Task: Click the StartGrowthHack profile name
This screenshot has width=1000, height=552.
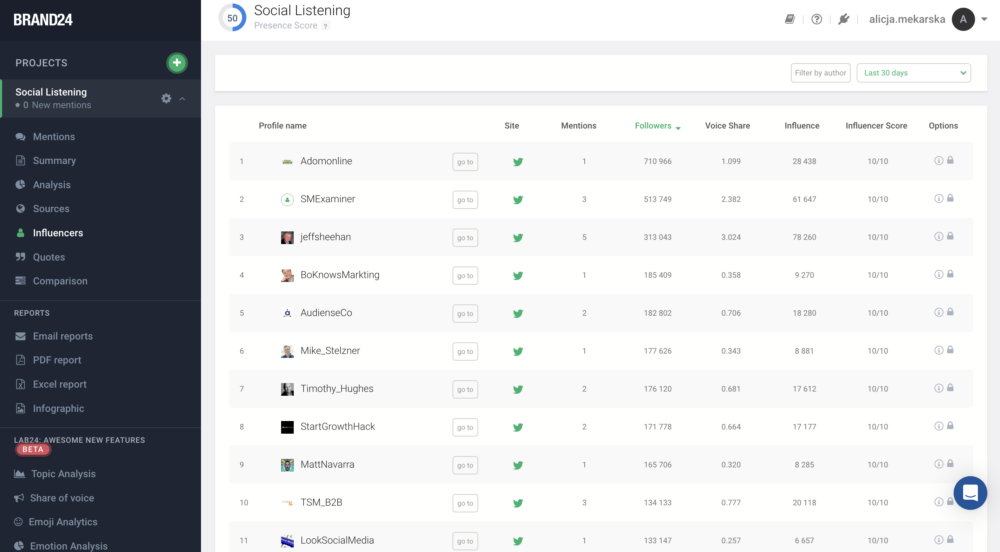Action: click(x=337, y=426)
